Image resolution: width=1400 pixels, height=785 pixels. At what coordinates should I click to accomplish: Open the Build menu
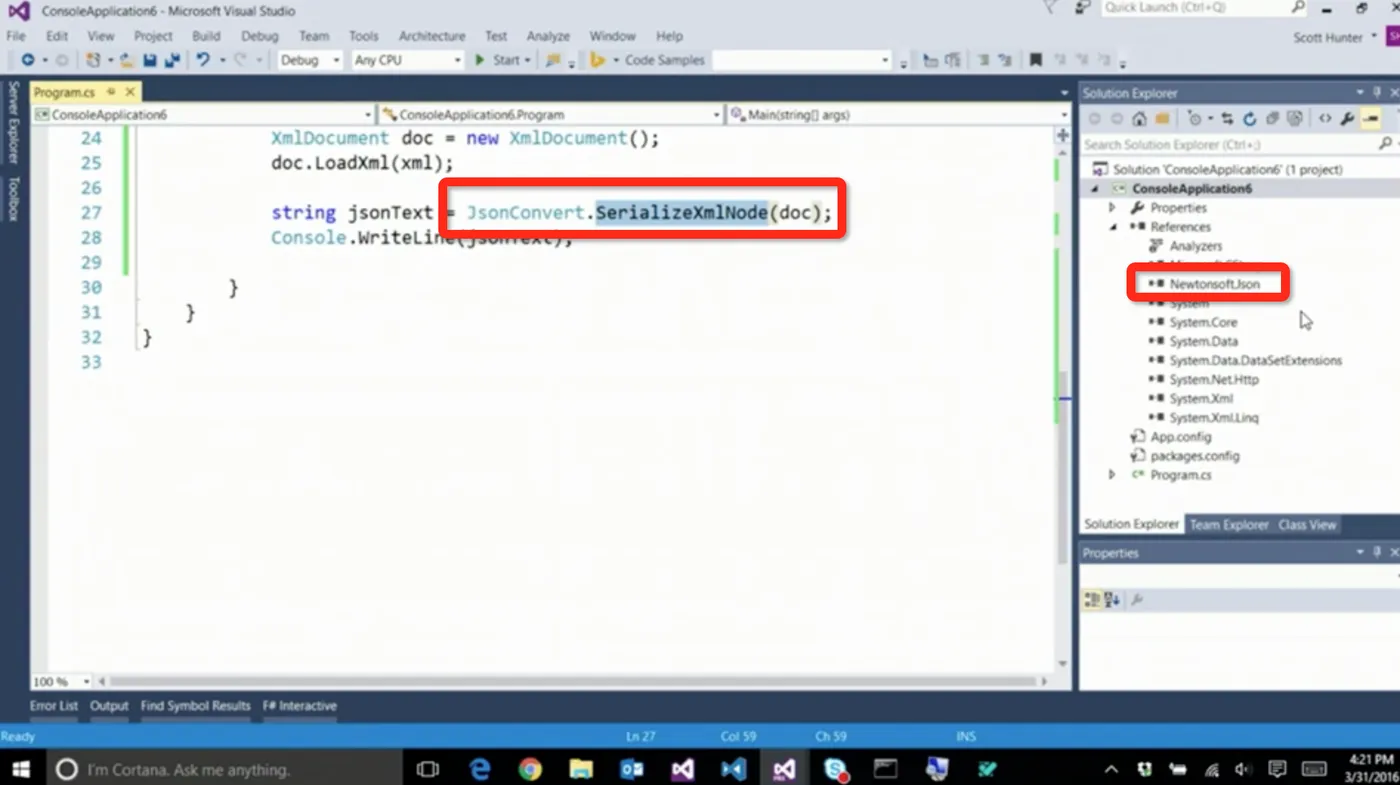point(206,36)
